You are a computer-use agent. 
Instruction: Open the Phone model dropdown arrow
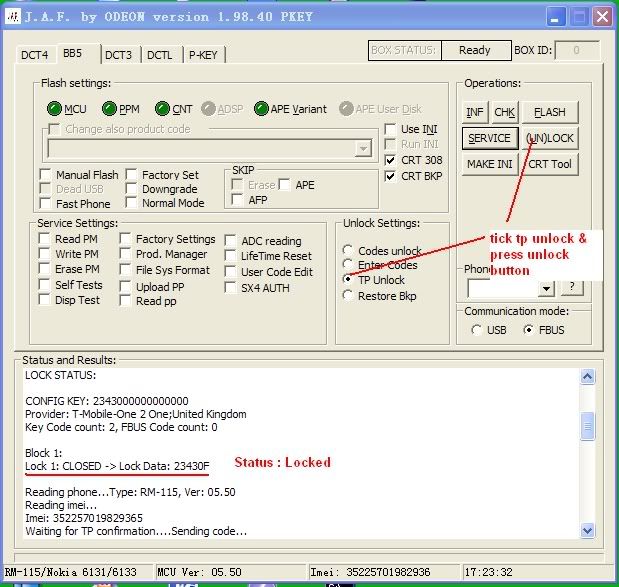pos(546,289)
